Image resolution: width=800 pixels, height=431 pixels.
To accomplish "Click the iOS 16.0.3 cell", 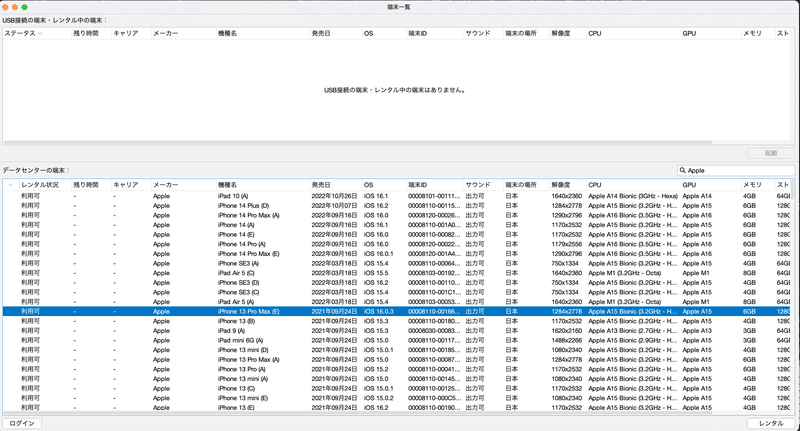I will click(x=379, y=311).
